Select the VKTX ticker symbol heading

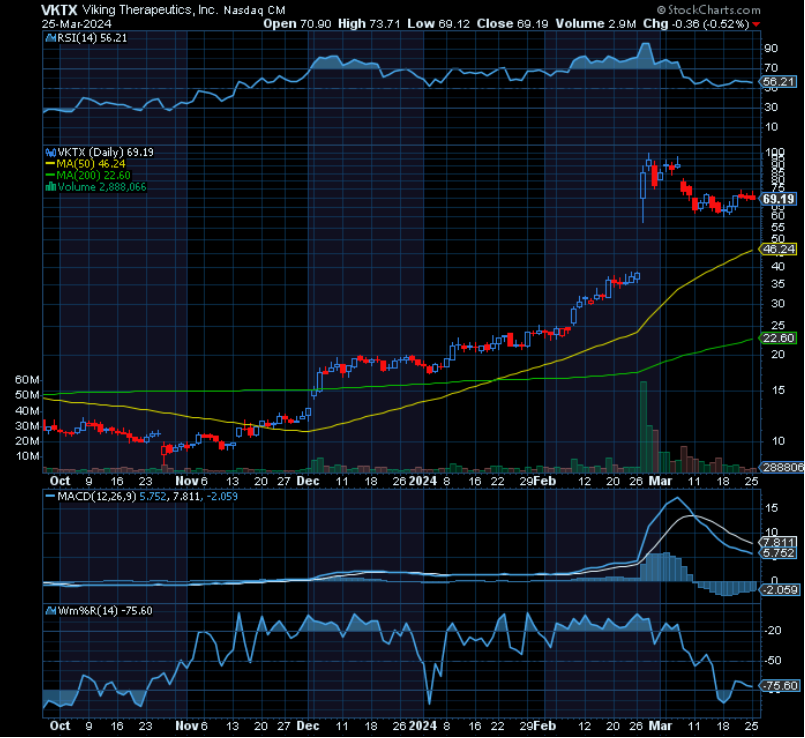[55, 10]
